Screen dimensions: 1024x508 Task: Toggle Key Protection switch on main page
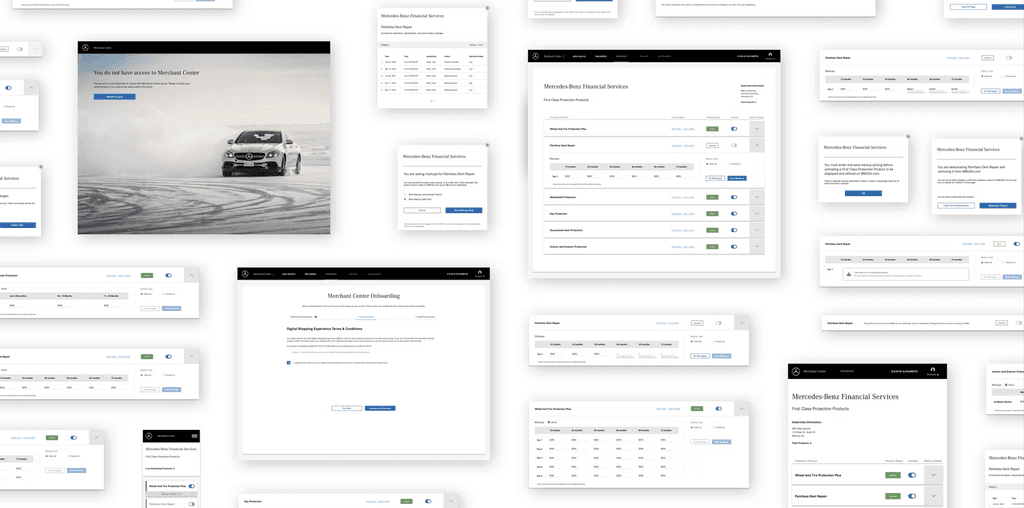coord(733,214)
